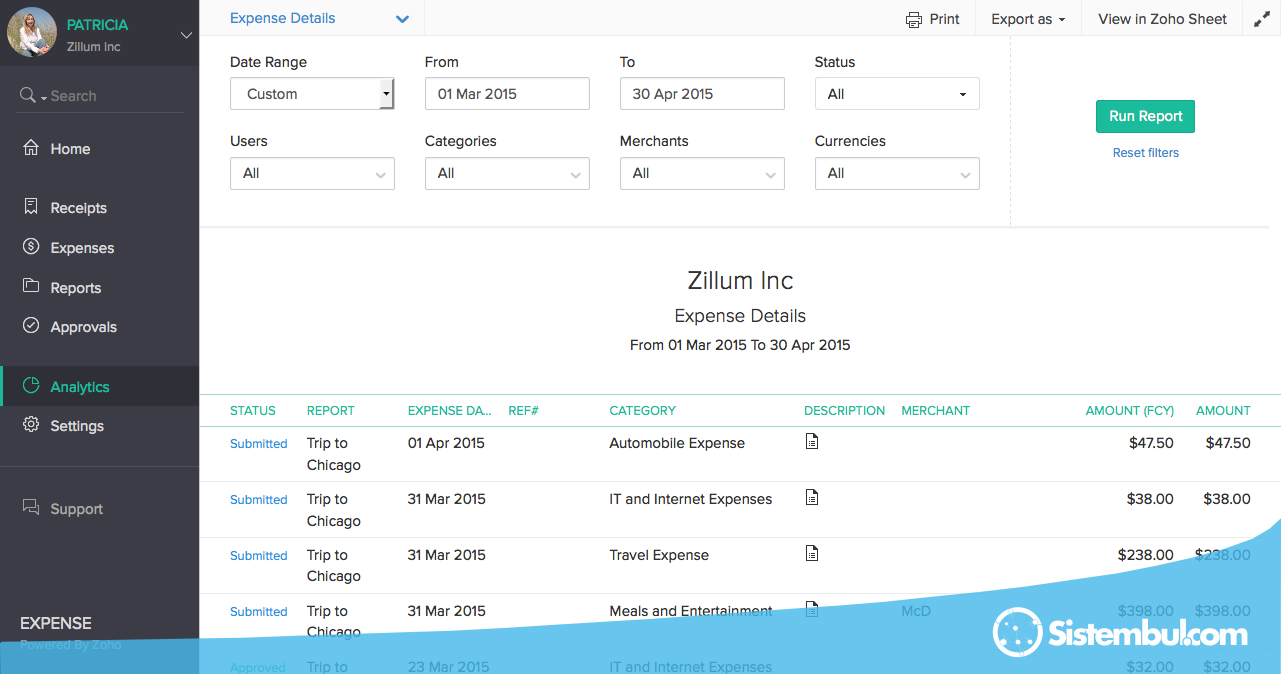Click the 01 Apr 2015 expense date

coord(446,443)
